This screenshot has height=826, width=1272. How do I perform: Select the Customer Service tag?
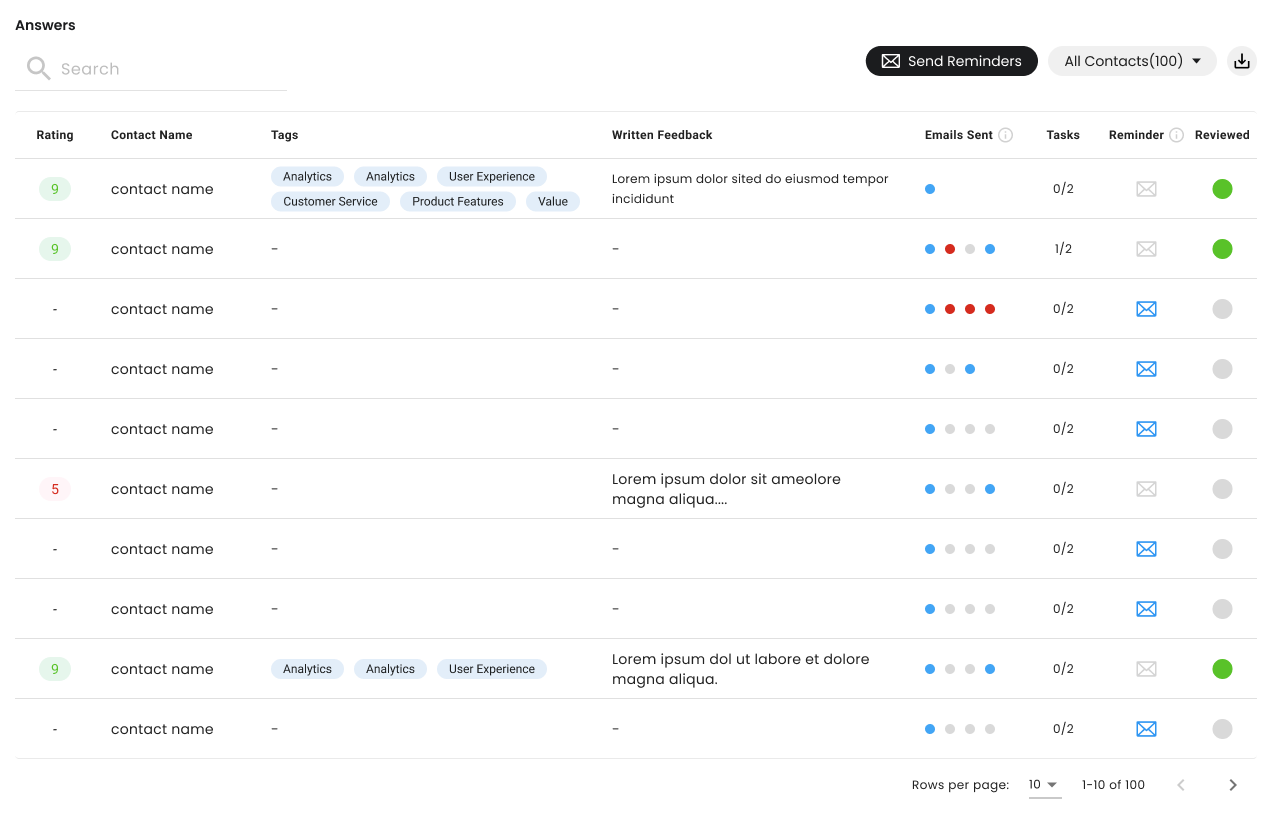(x=330, y=201)
